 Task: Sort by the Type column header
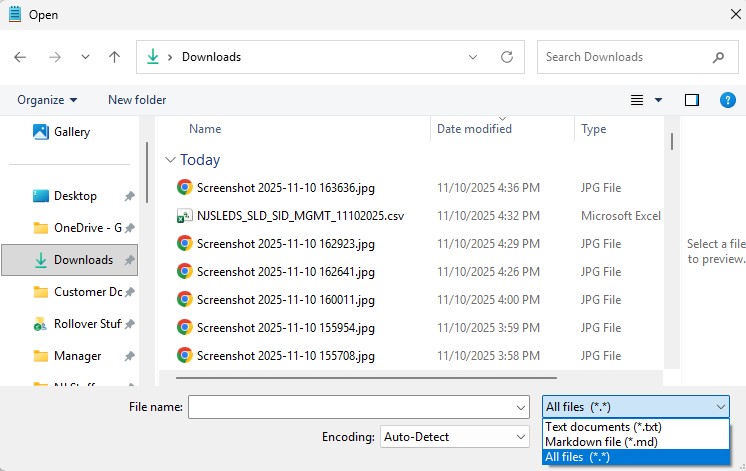tap(593, 129)
